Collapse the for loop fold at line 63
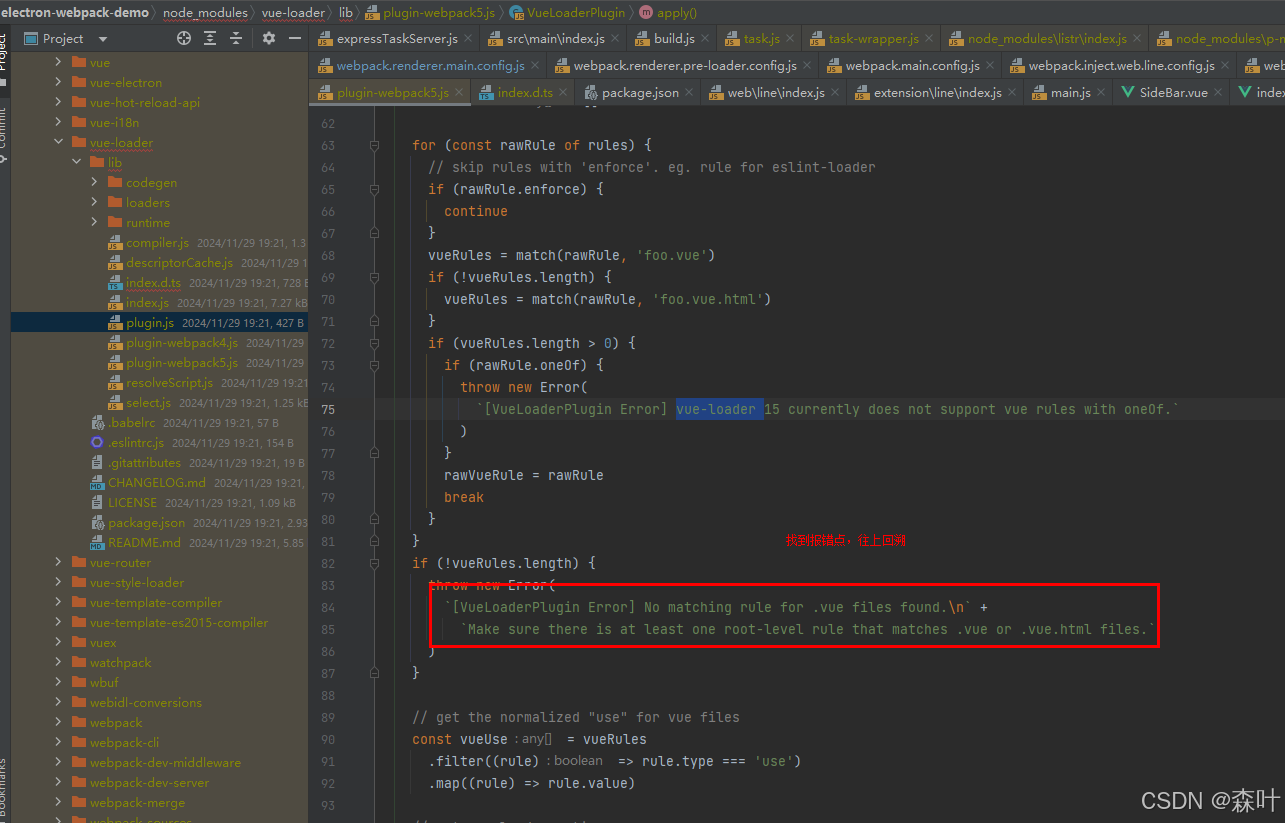The width and height of the screenshot is (1285, 823). click(x=374, y=145)
